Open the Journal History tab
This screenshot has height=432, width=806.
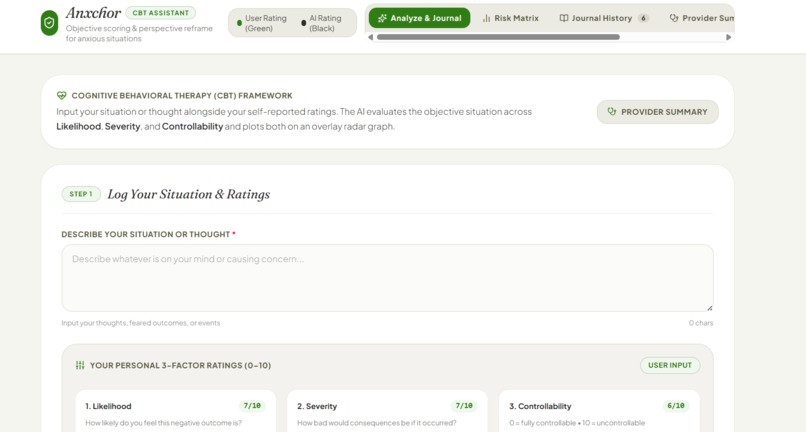pos(604,18)
